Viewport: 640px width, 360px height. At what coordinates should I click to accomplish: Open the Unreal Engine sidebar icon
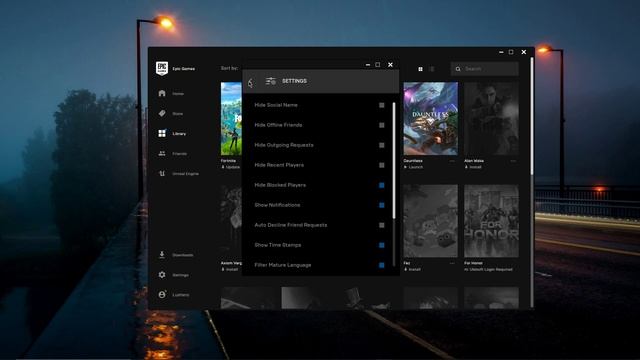pyautogui.click(x=162, y=173)
